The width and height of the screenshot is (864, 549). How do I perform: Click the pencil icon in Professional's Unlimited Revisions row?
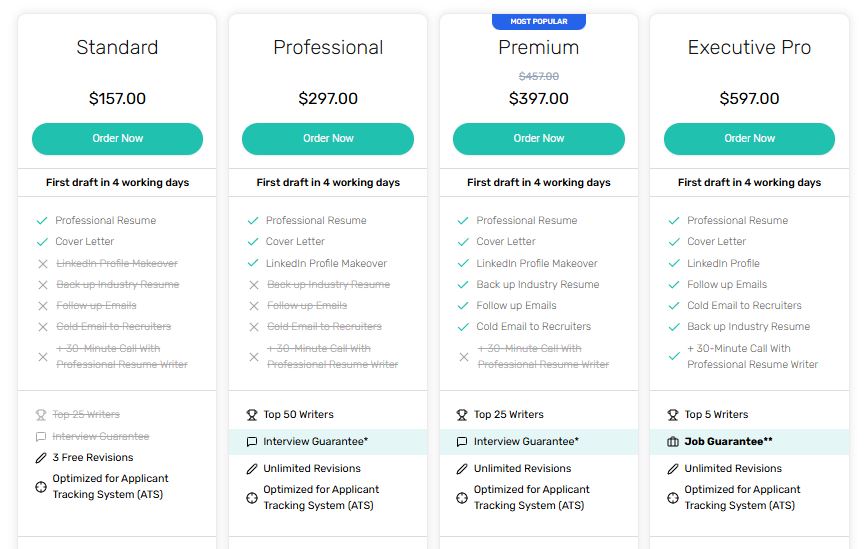252,469
